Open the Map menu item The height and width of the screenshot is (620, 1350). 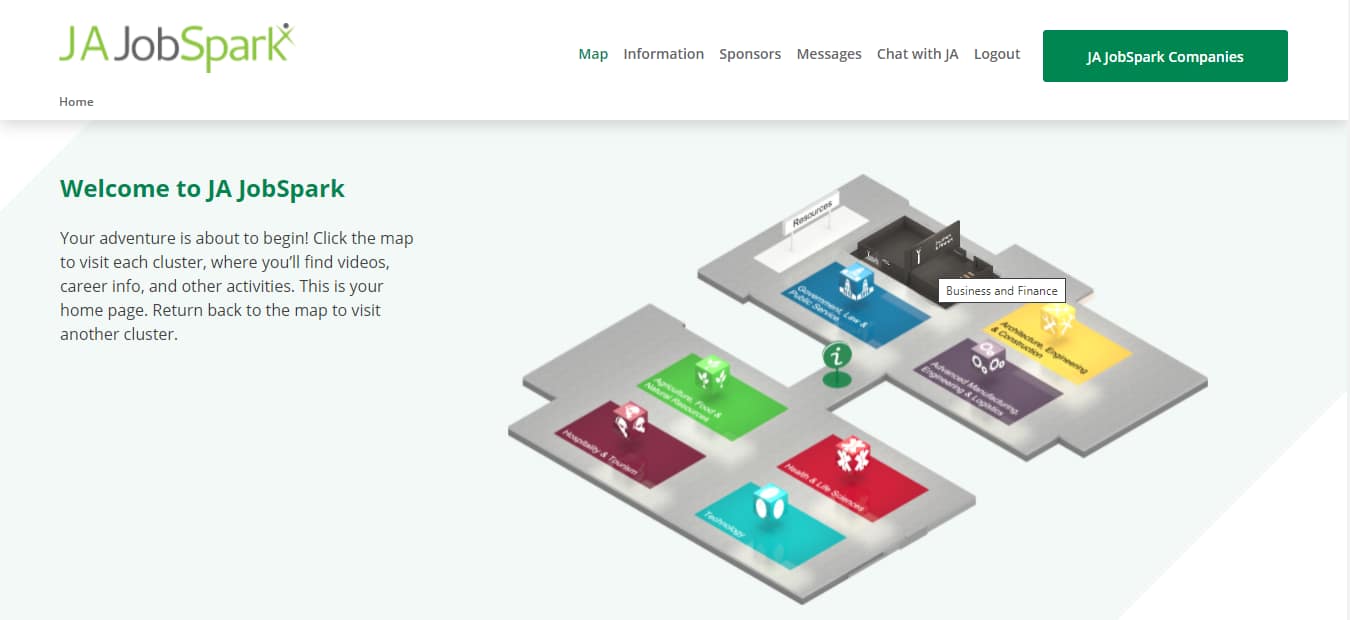tap(593, 54)
